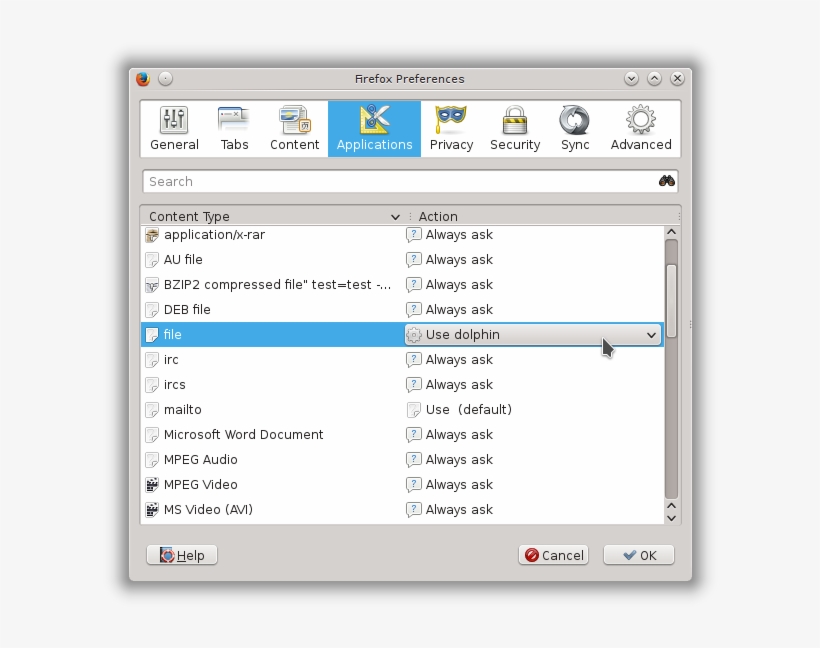Image resolution: width=820 pixels, height=648 pixels.
Task: Select the application/x-rar file icon
Action: pos(151,234)
